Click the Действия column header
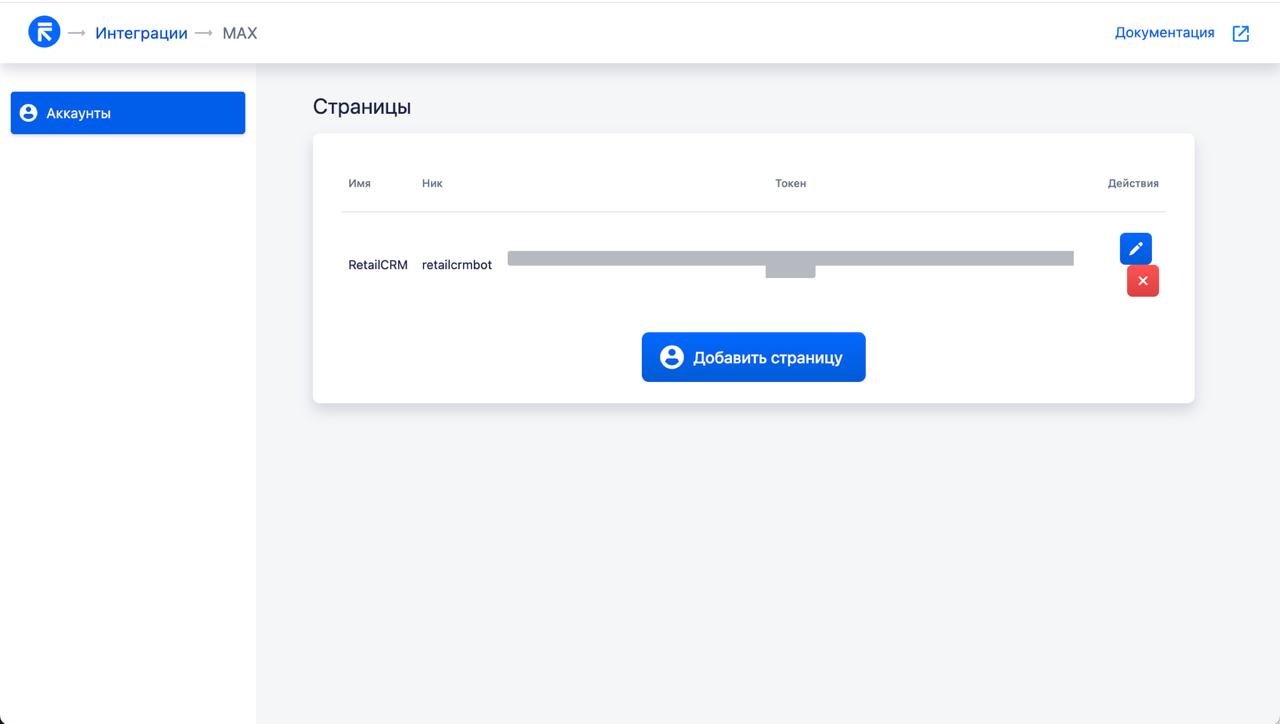The width and height of the screenshot is (1280, 724). 1133,183
